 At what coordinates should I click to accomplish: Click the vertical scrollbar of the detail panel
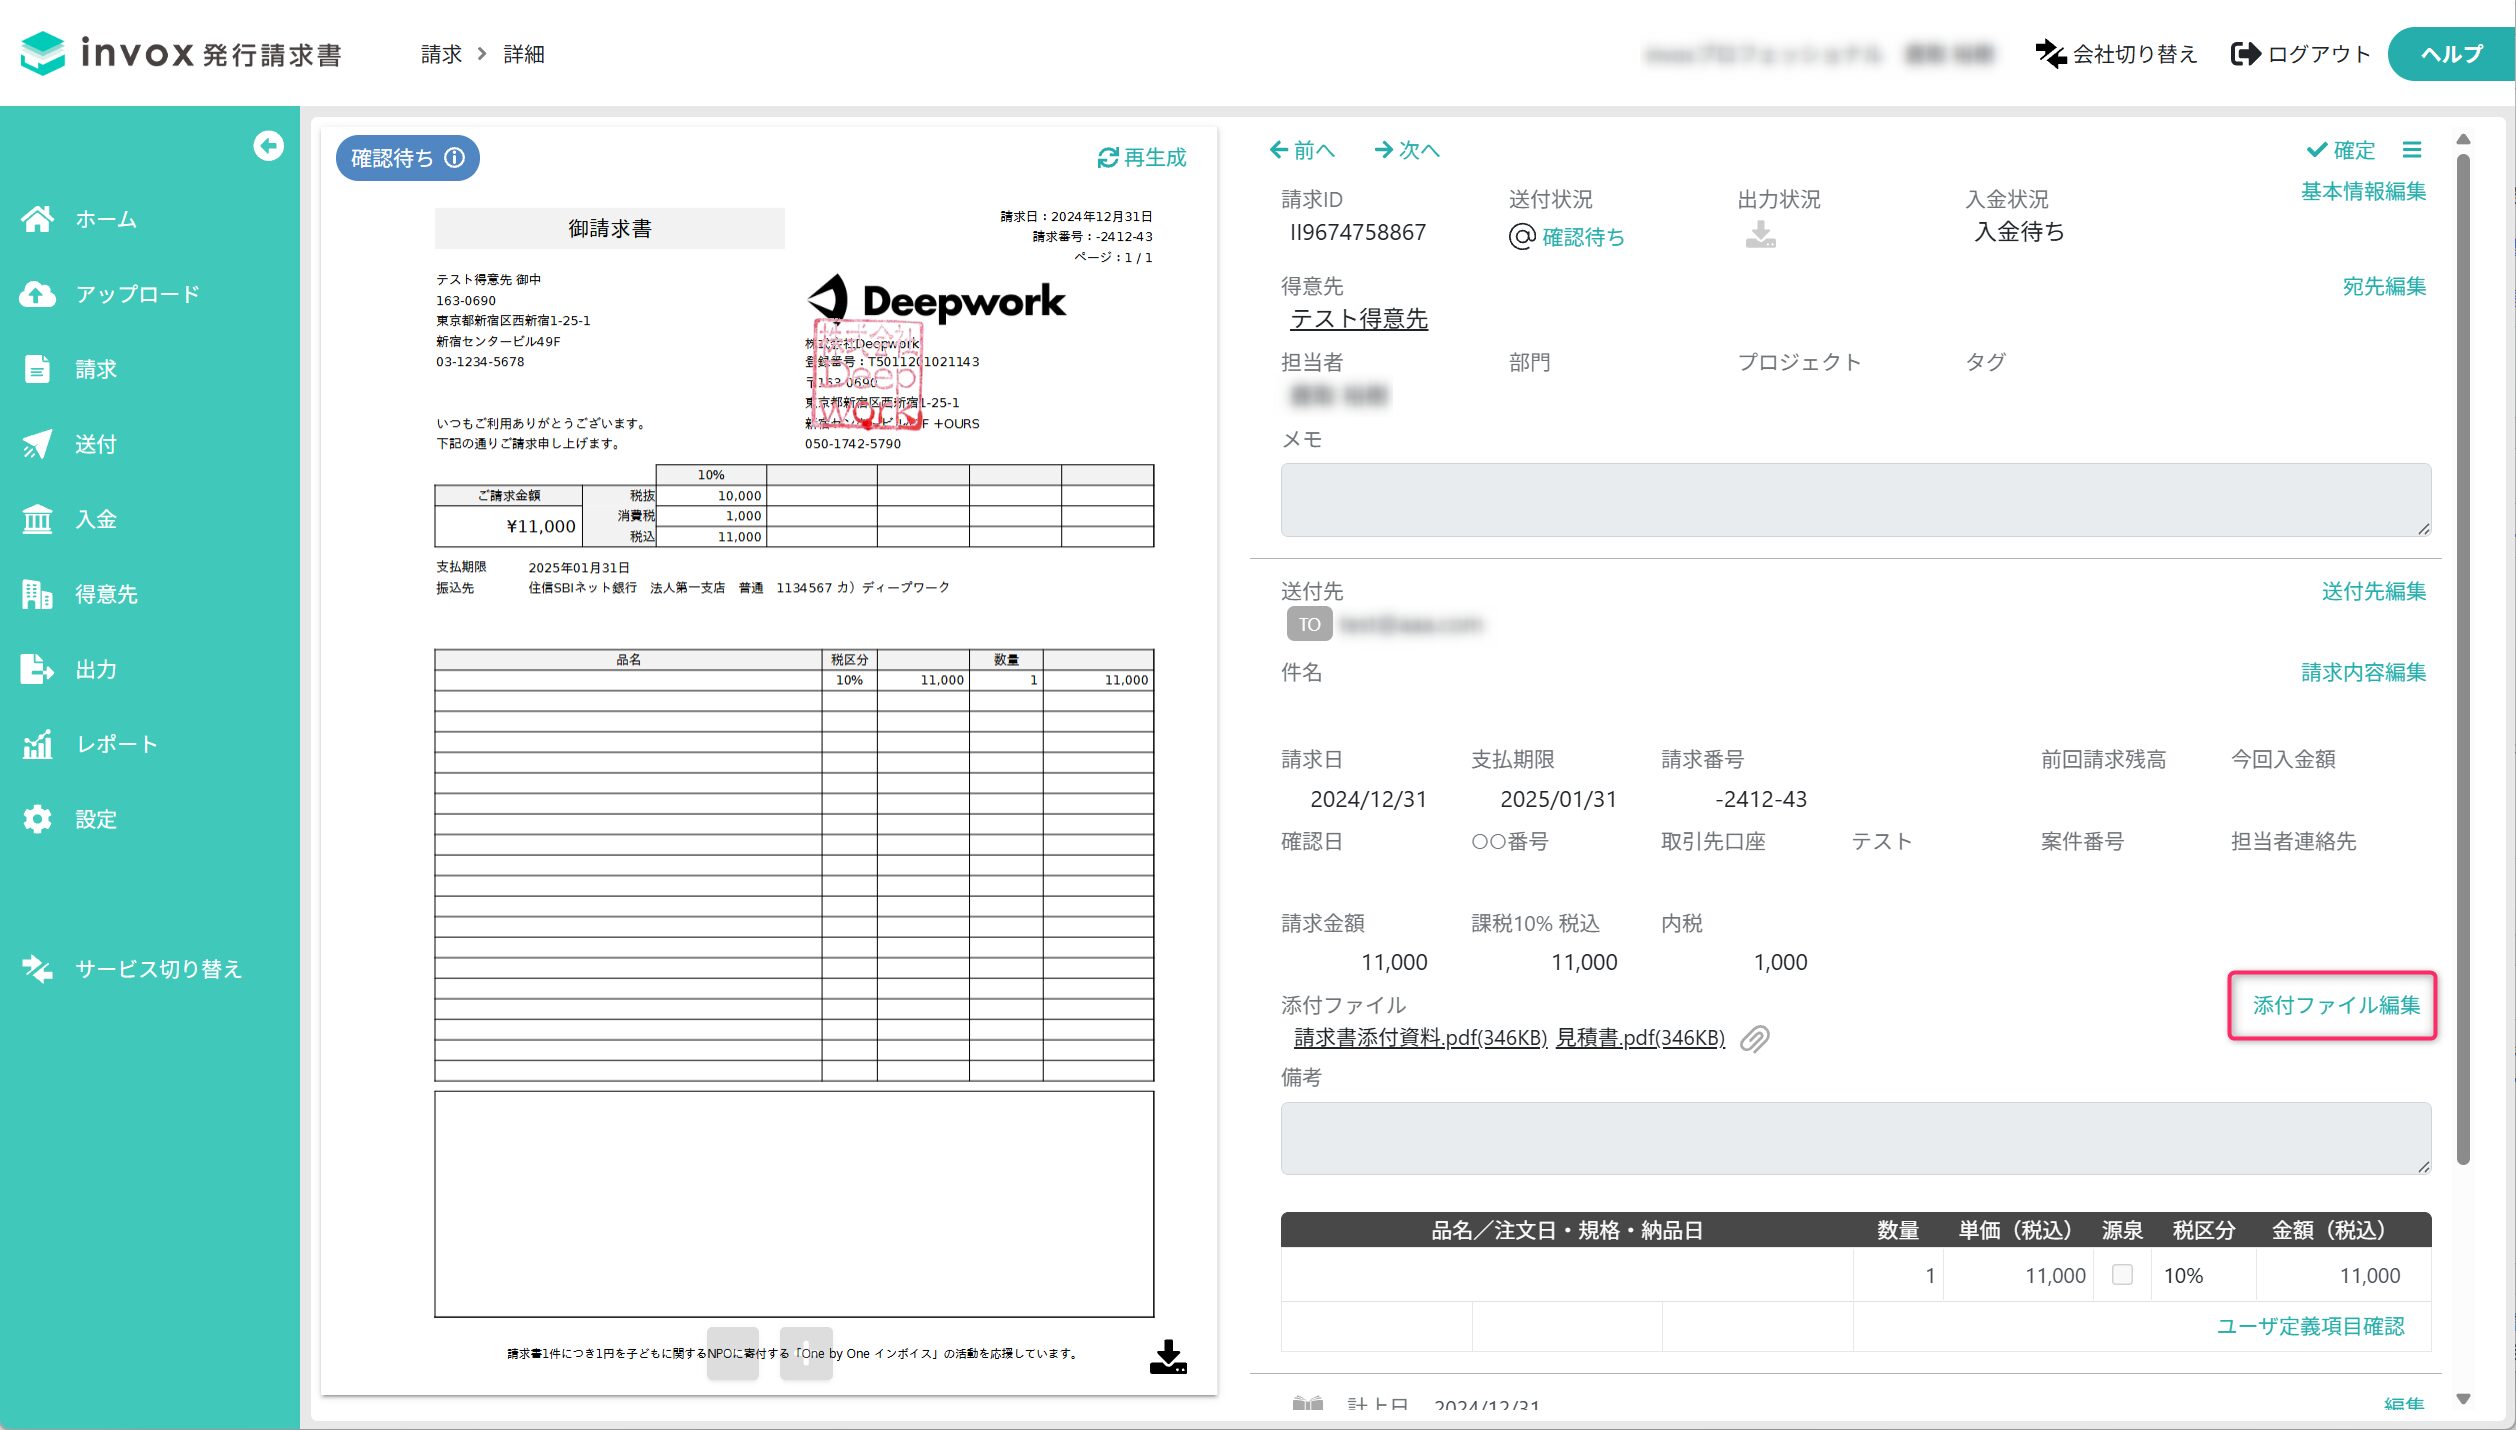tap(2463, 660)
